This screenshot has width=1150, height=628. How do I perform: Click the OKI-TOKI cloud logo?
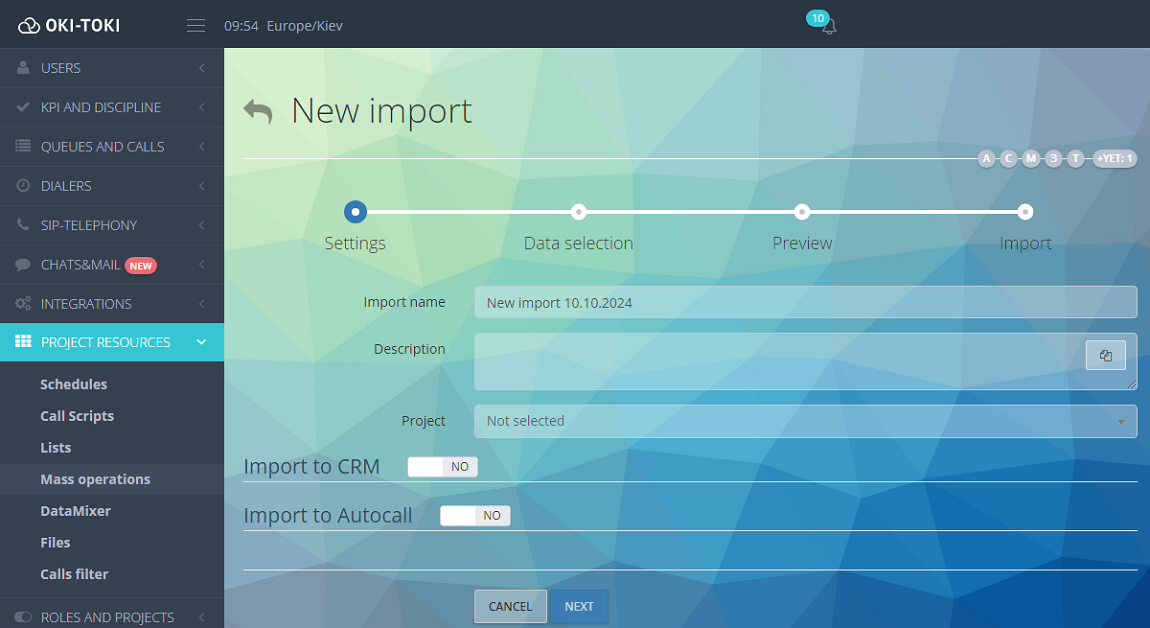click(x=29, y=26)
